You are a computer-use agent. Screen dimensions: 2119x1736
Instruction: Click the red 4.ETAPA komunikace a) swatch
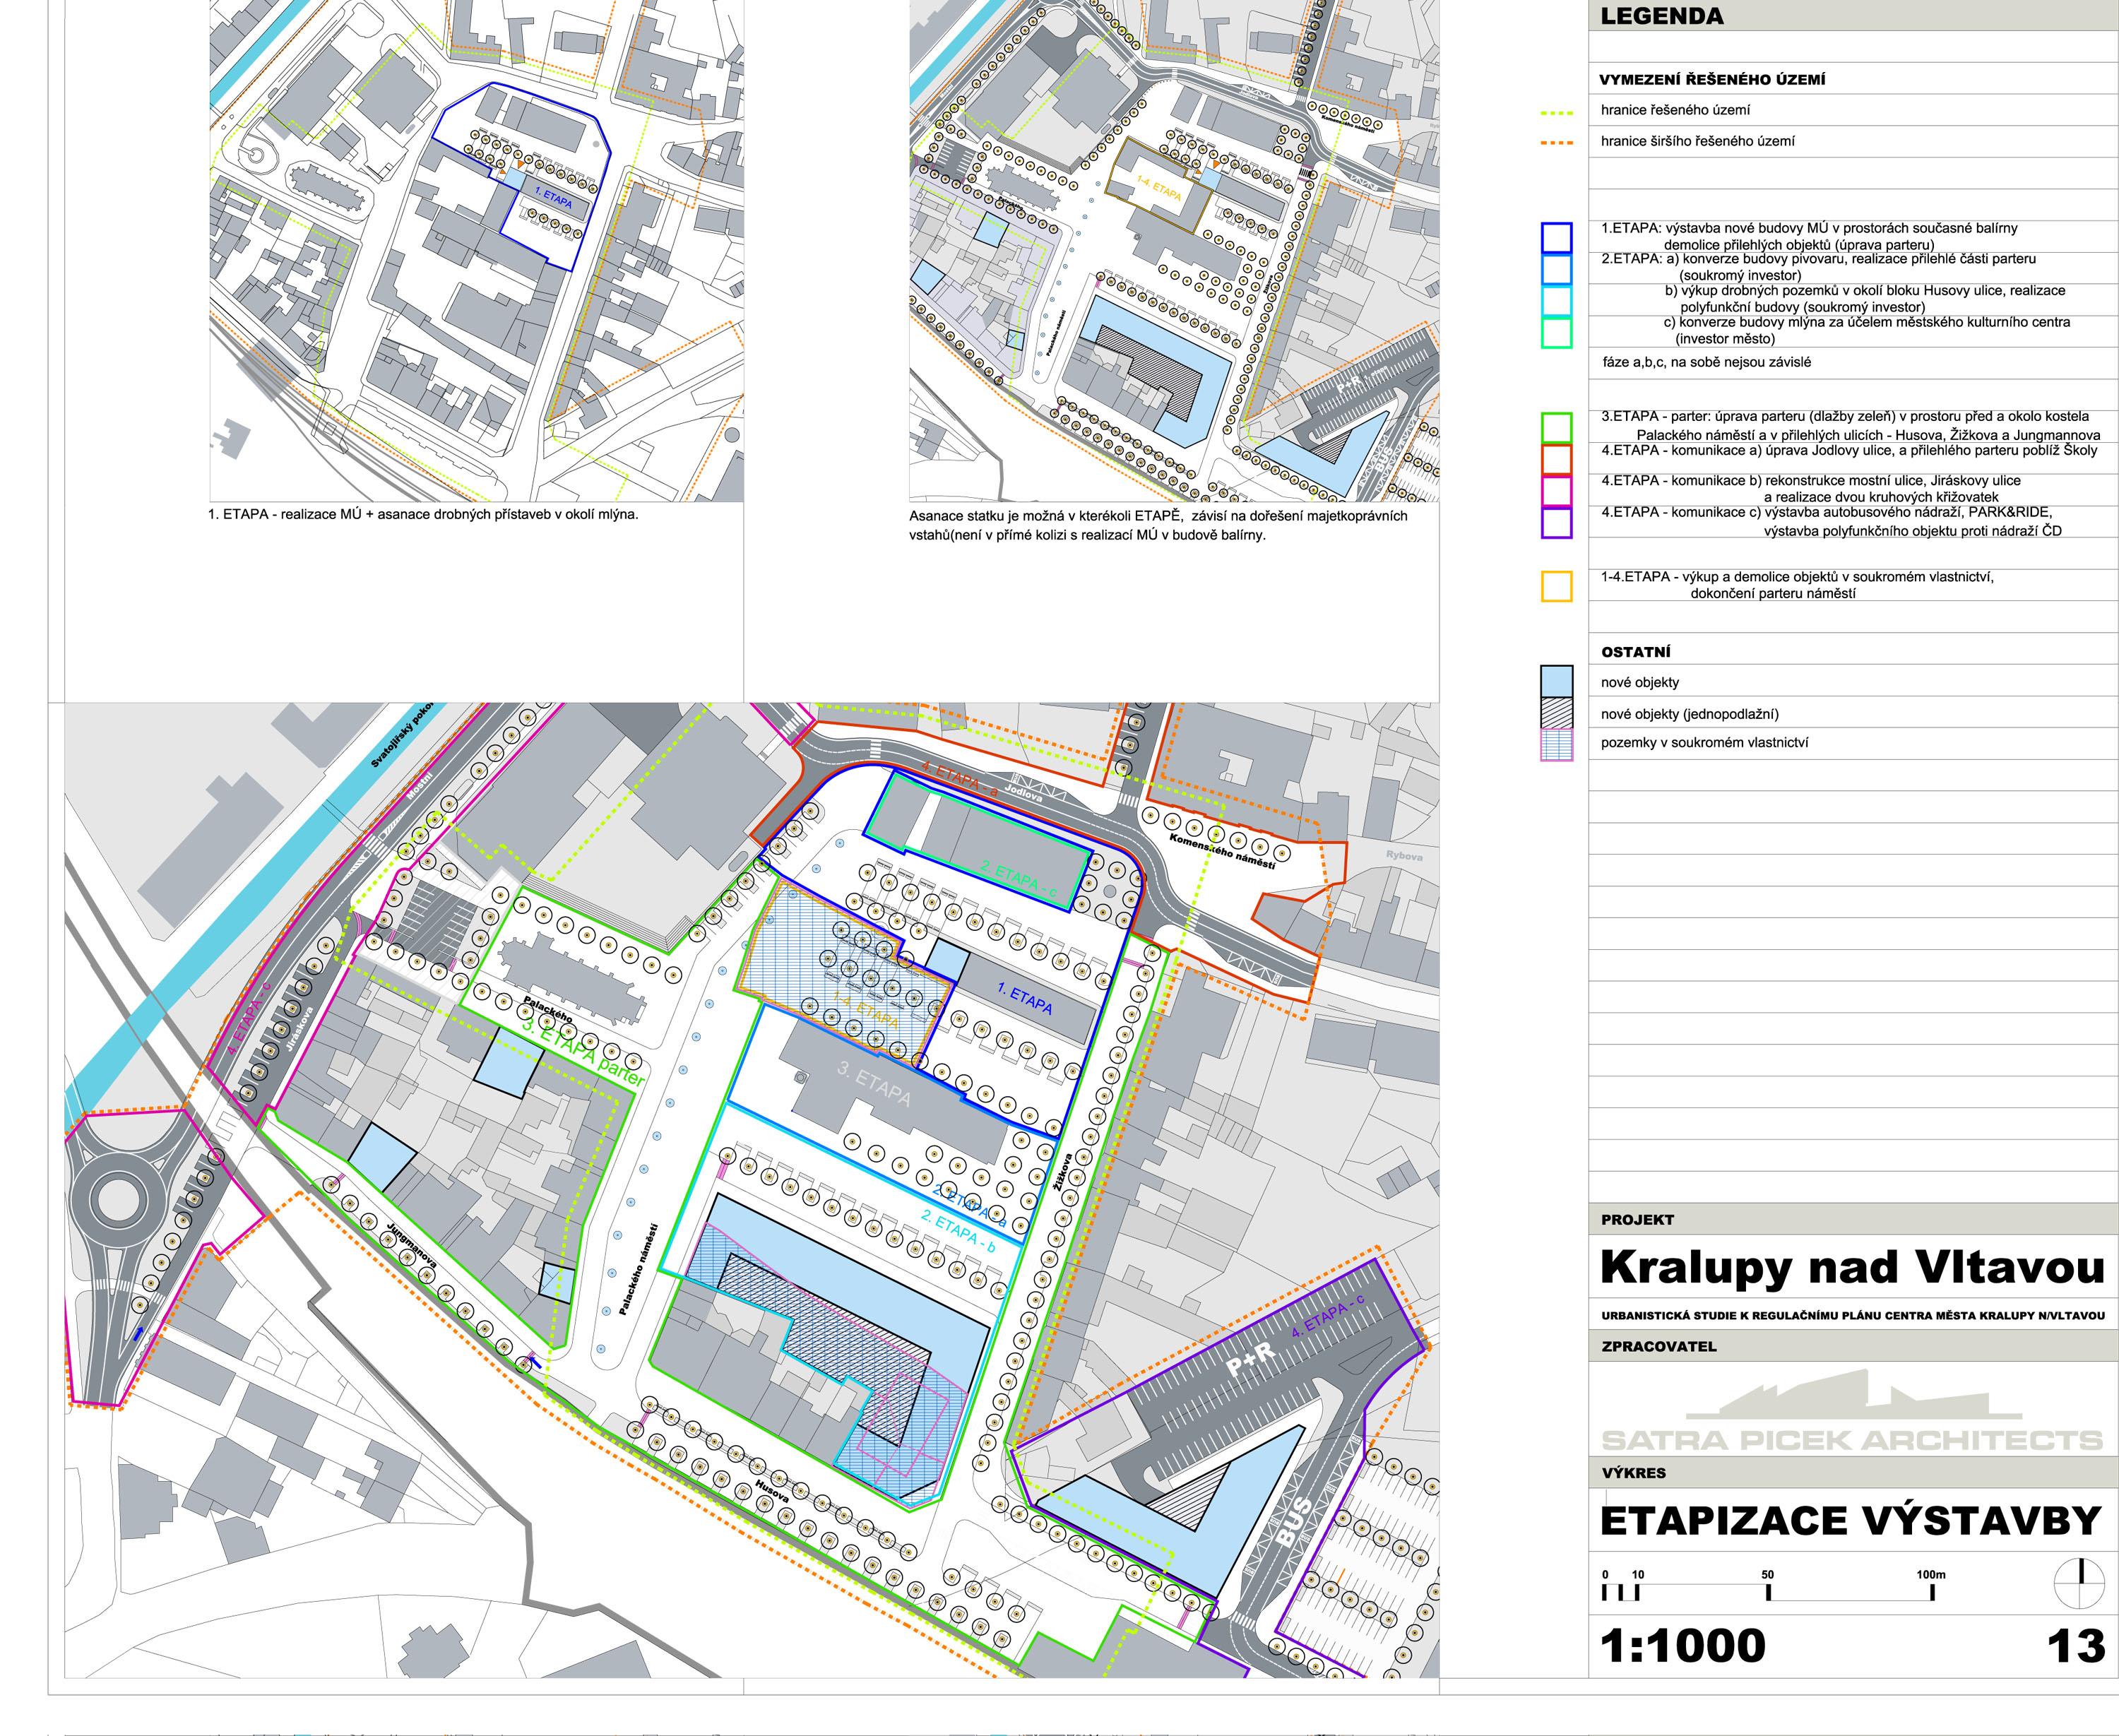click(x=1556, y=459)
